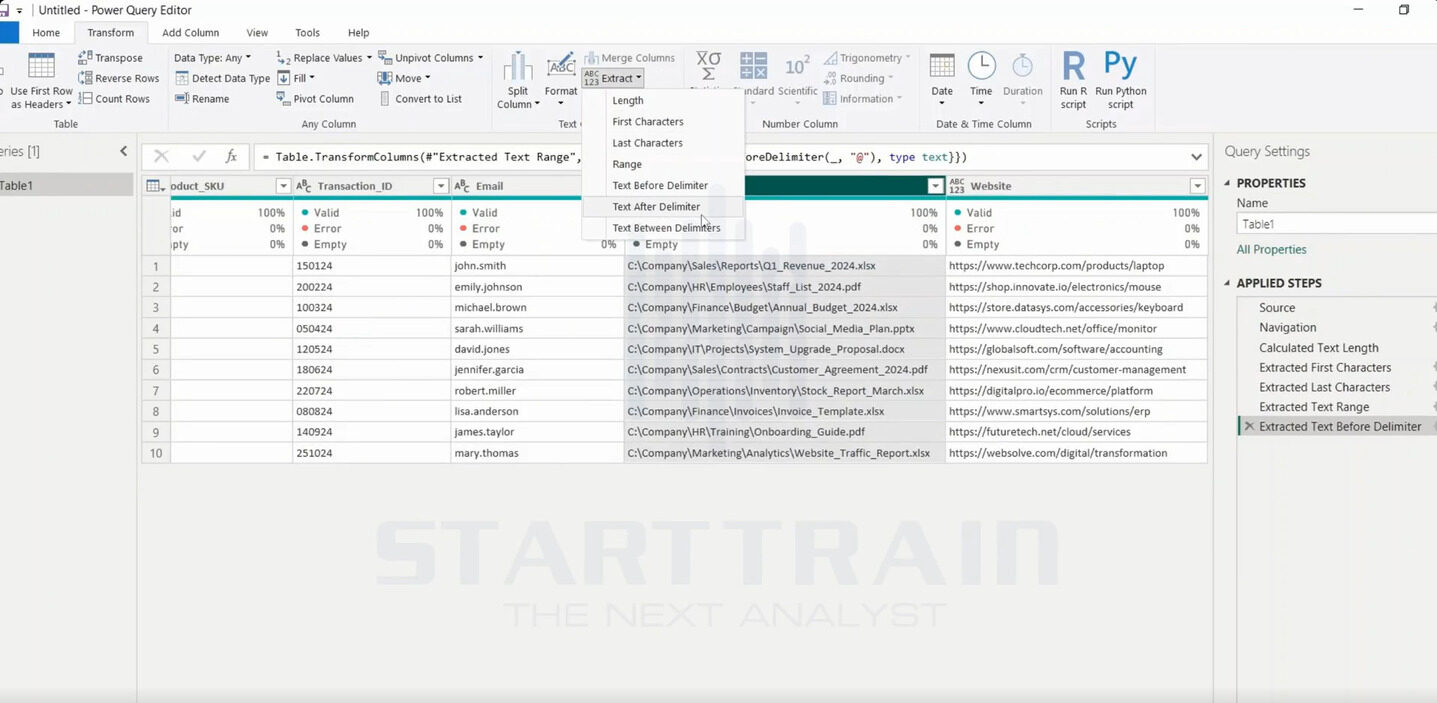This screenshot has width=1437, height=703.
Task: Click the john.smith email cell
Action: pyautogui.click(x=537, y=266)
